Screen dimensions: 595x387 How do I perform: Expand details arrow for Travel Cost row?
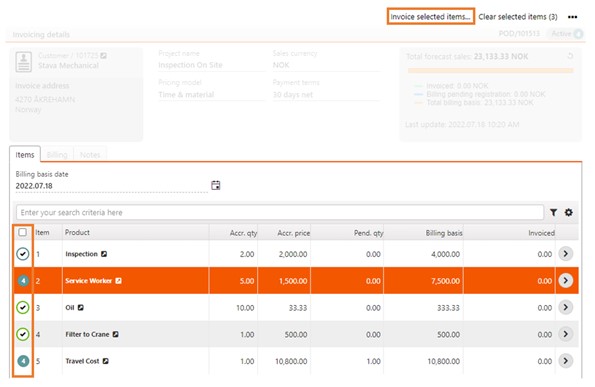tap(565, 360)
